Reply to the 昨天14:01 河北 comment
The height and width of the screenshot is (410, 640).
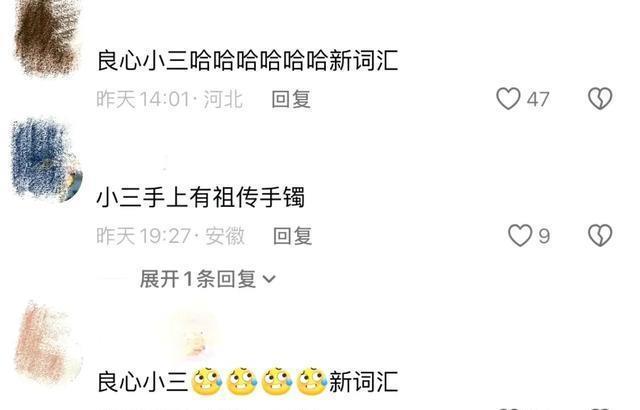[291, 99]
